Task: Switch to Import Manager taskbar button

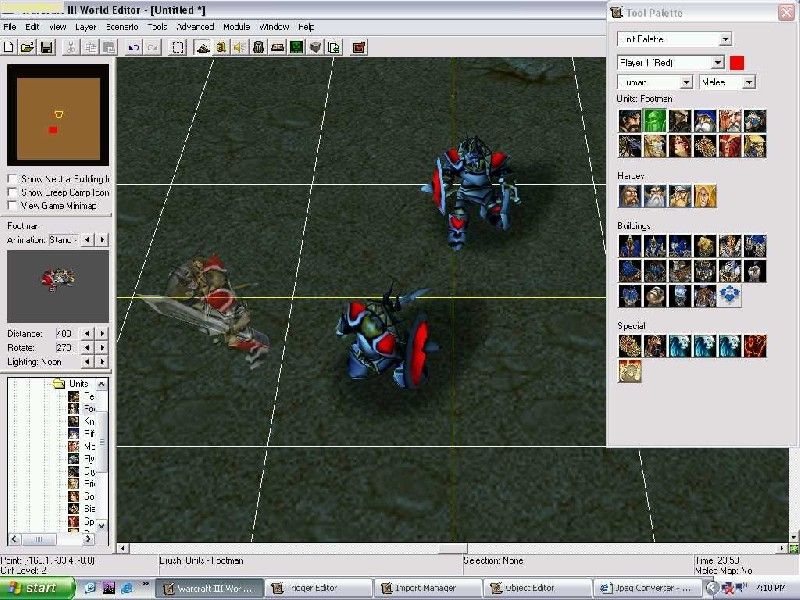Action: 428,588
